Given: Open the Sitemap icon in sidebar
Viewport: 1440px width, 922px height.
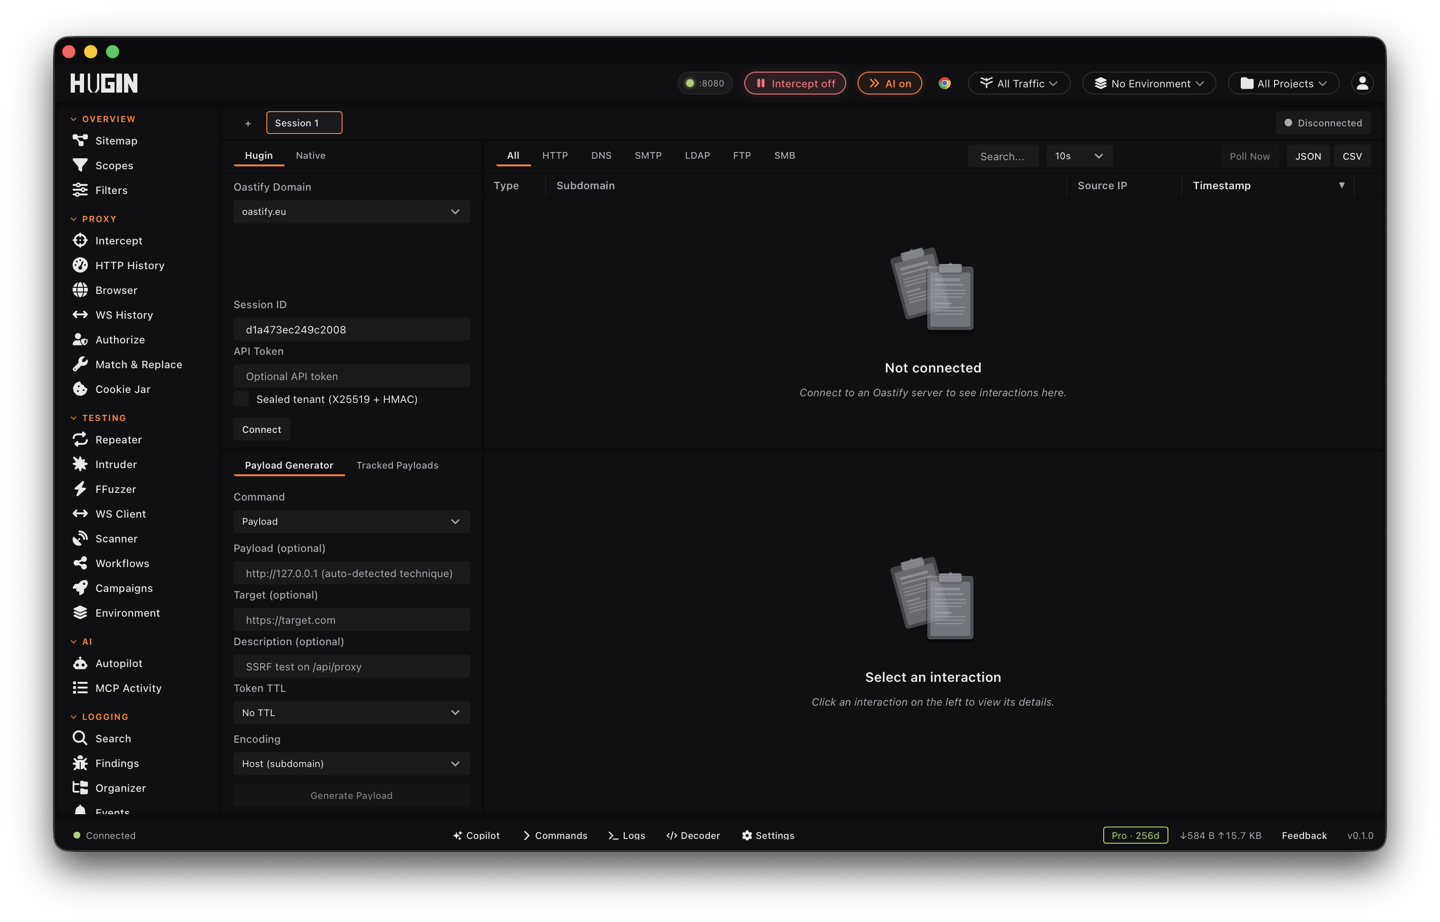Looking at the screenshot, I should (x=80, y=141).
